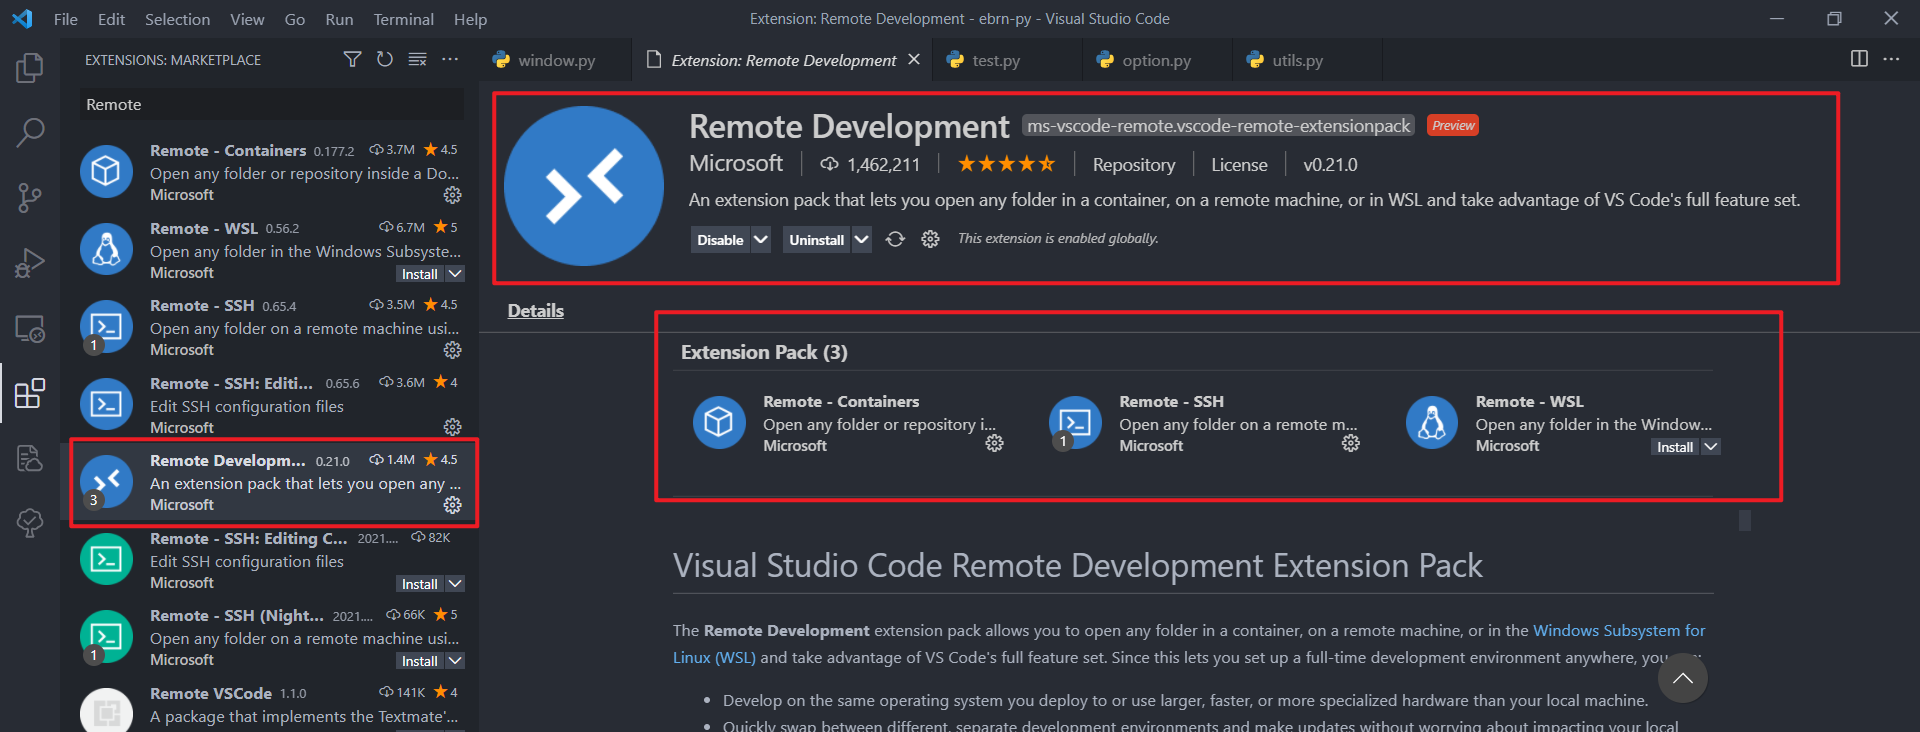Open editor more actions ellipsis
The width and height of the screenshot is (1920, 732).
[x=1891, y=59]
